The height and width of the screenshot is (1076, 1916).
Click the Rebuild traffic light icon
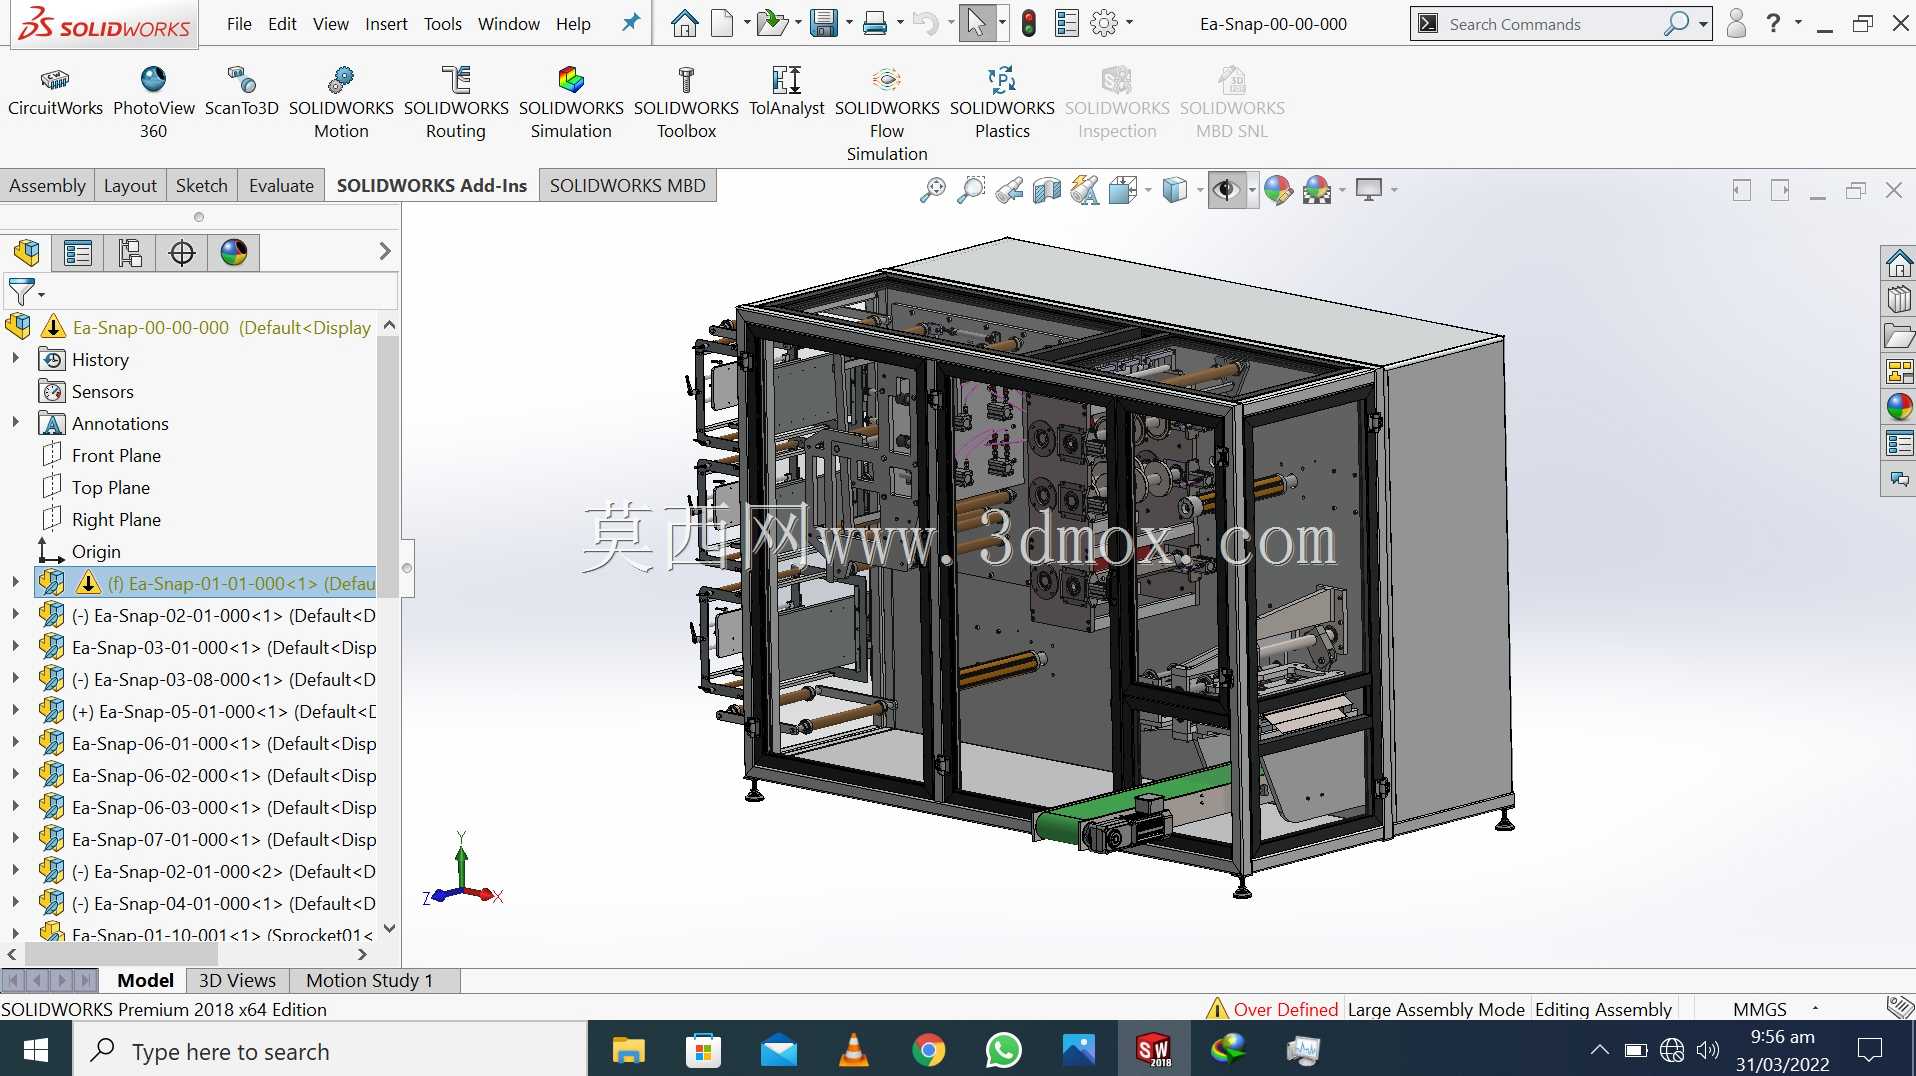point(1029,23)
